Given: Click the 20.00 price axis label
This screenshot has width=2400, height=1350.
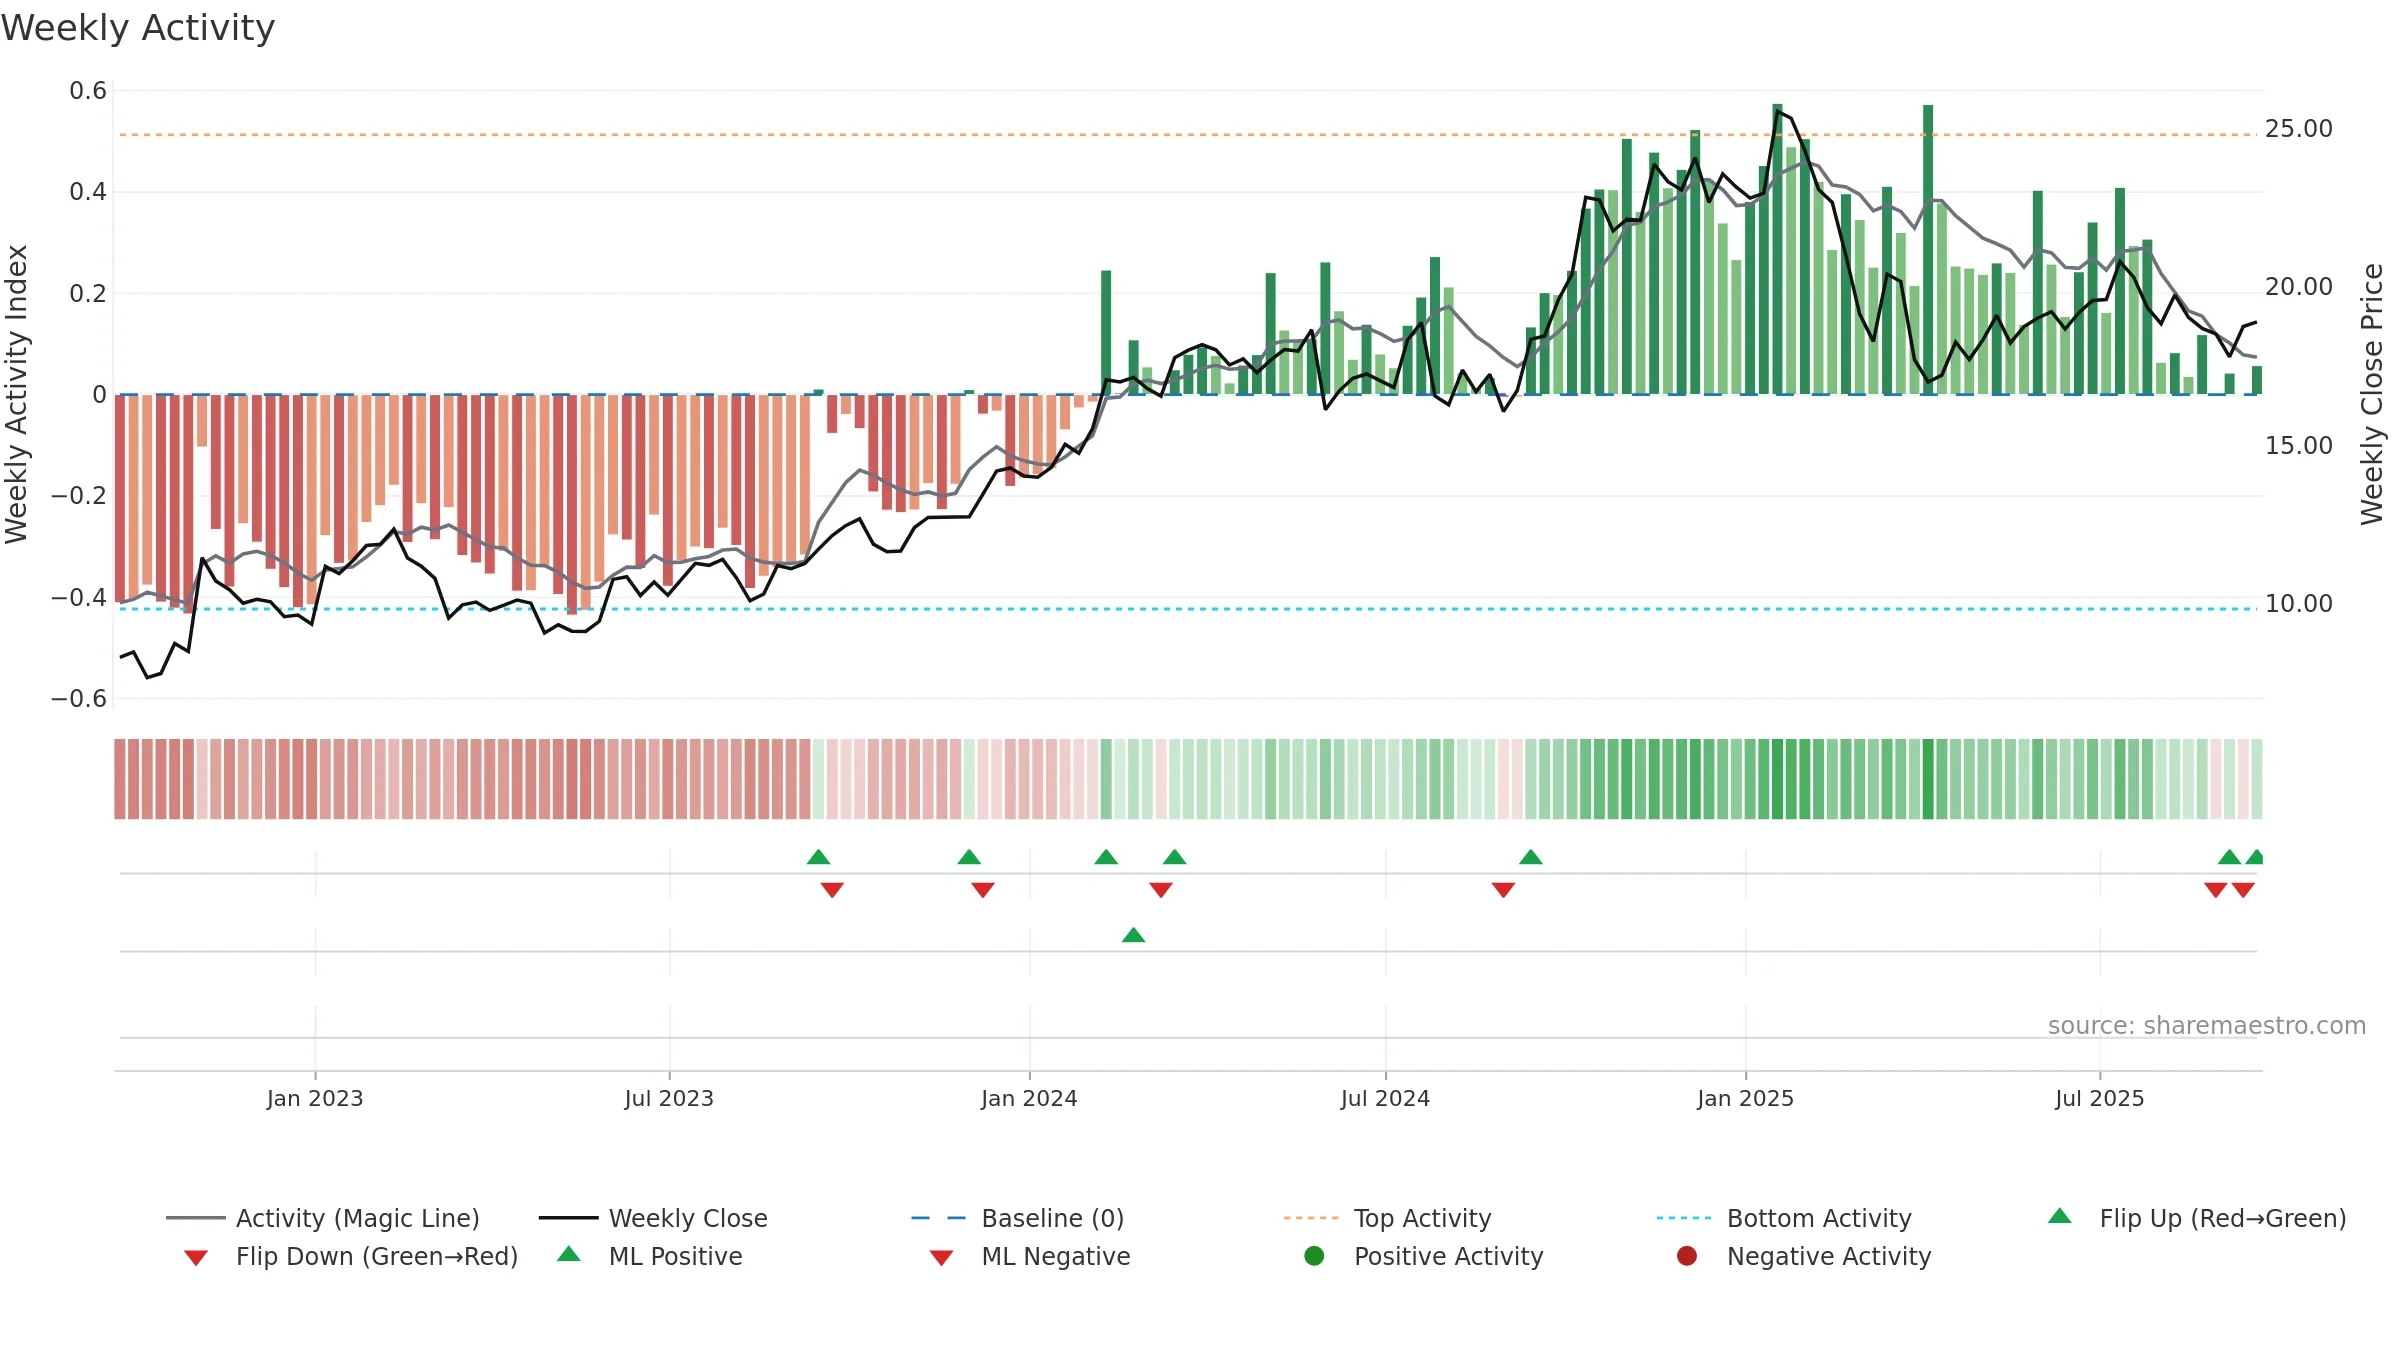Looking at the screenshot, I should tap(2299, 287).
